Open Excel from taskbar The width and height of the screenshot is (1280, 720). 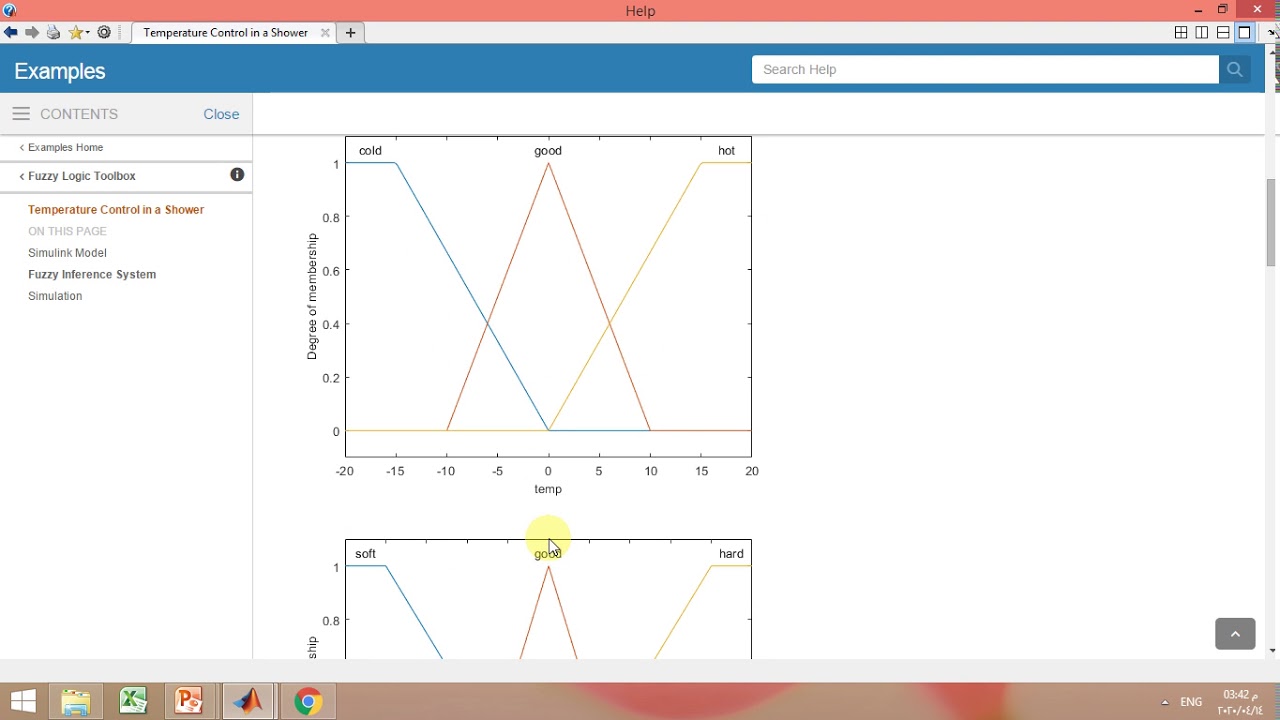click(x=133, y=701)
